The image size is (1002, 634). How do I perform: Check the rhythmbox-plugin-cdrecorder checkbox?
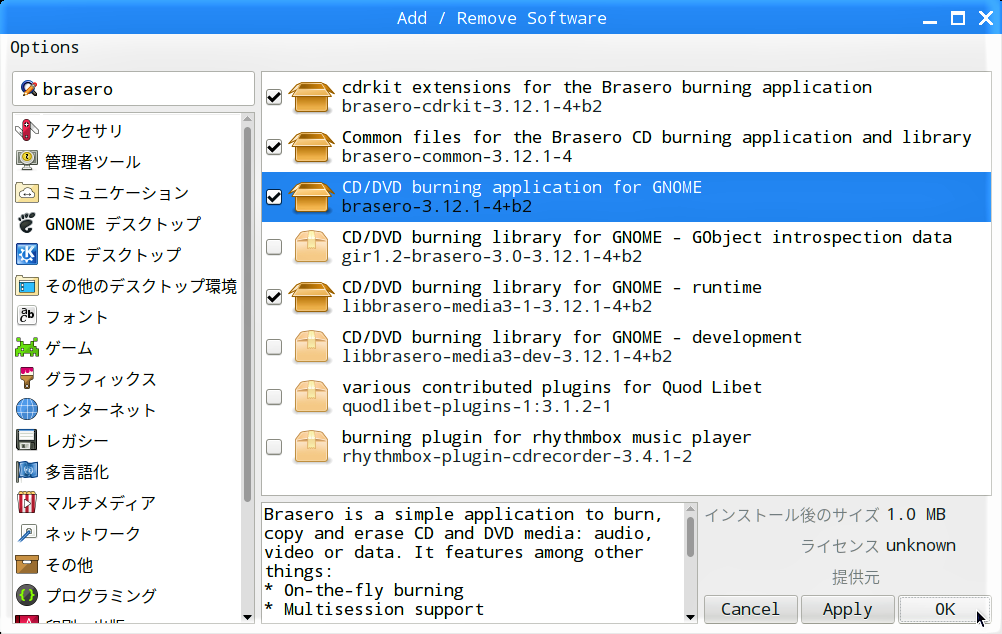pos(274,447)
